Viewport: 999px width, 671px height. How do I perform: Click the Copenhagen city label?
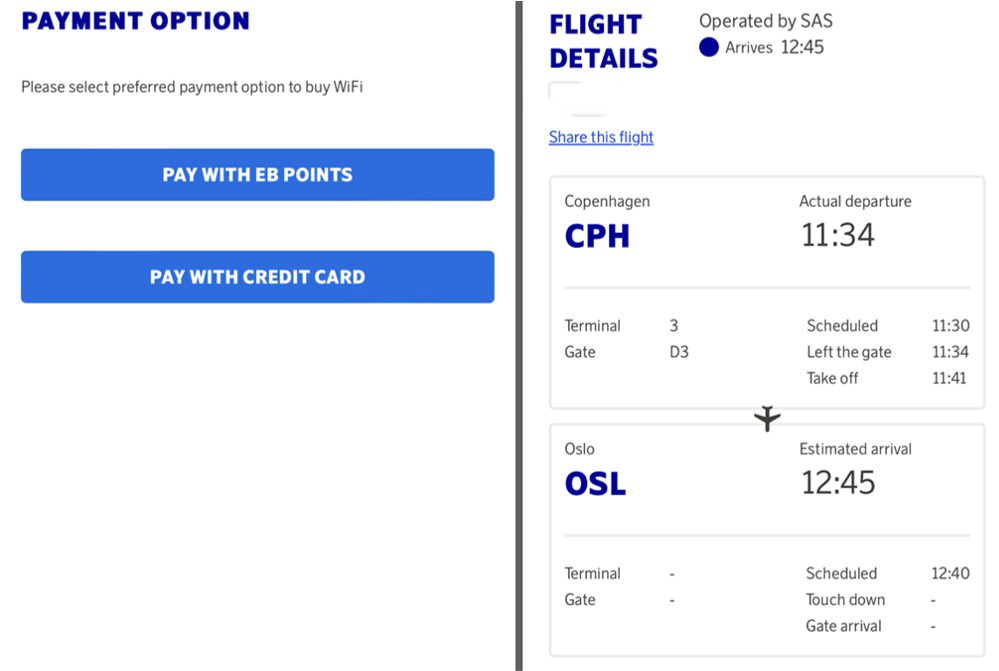point(607,201)
